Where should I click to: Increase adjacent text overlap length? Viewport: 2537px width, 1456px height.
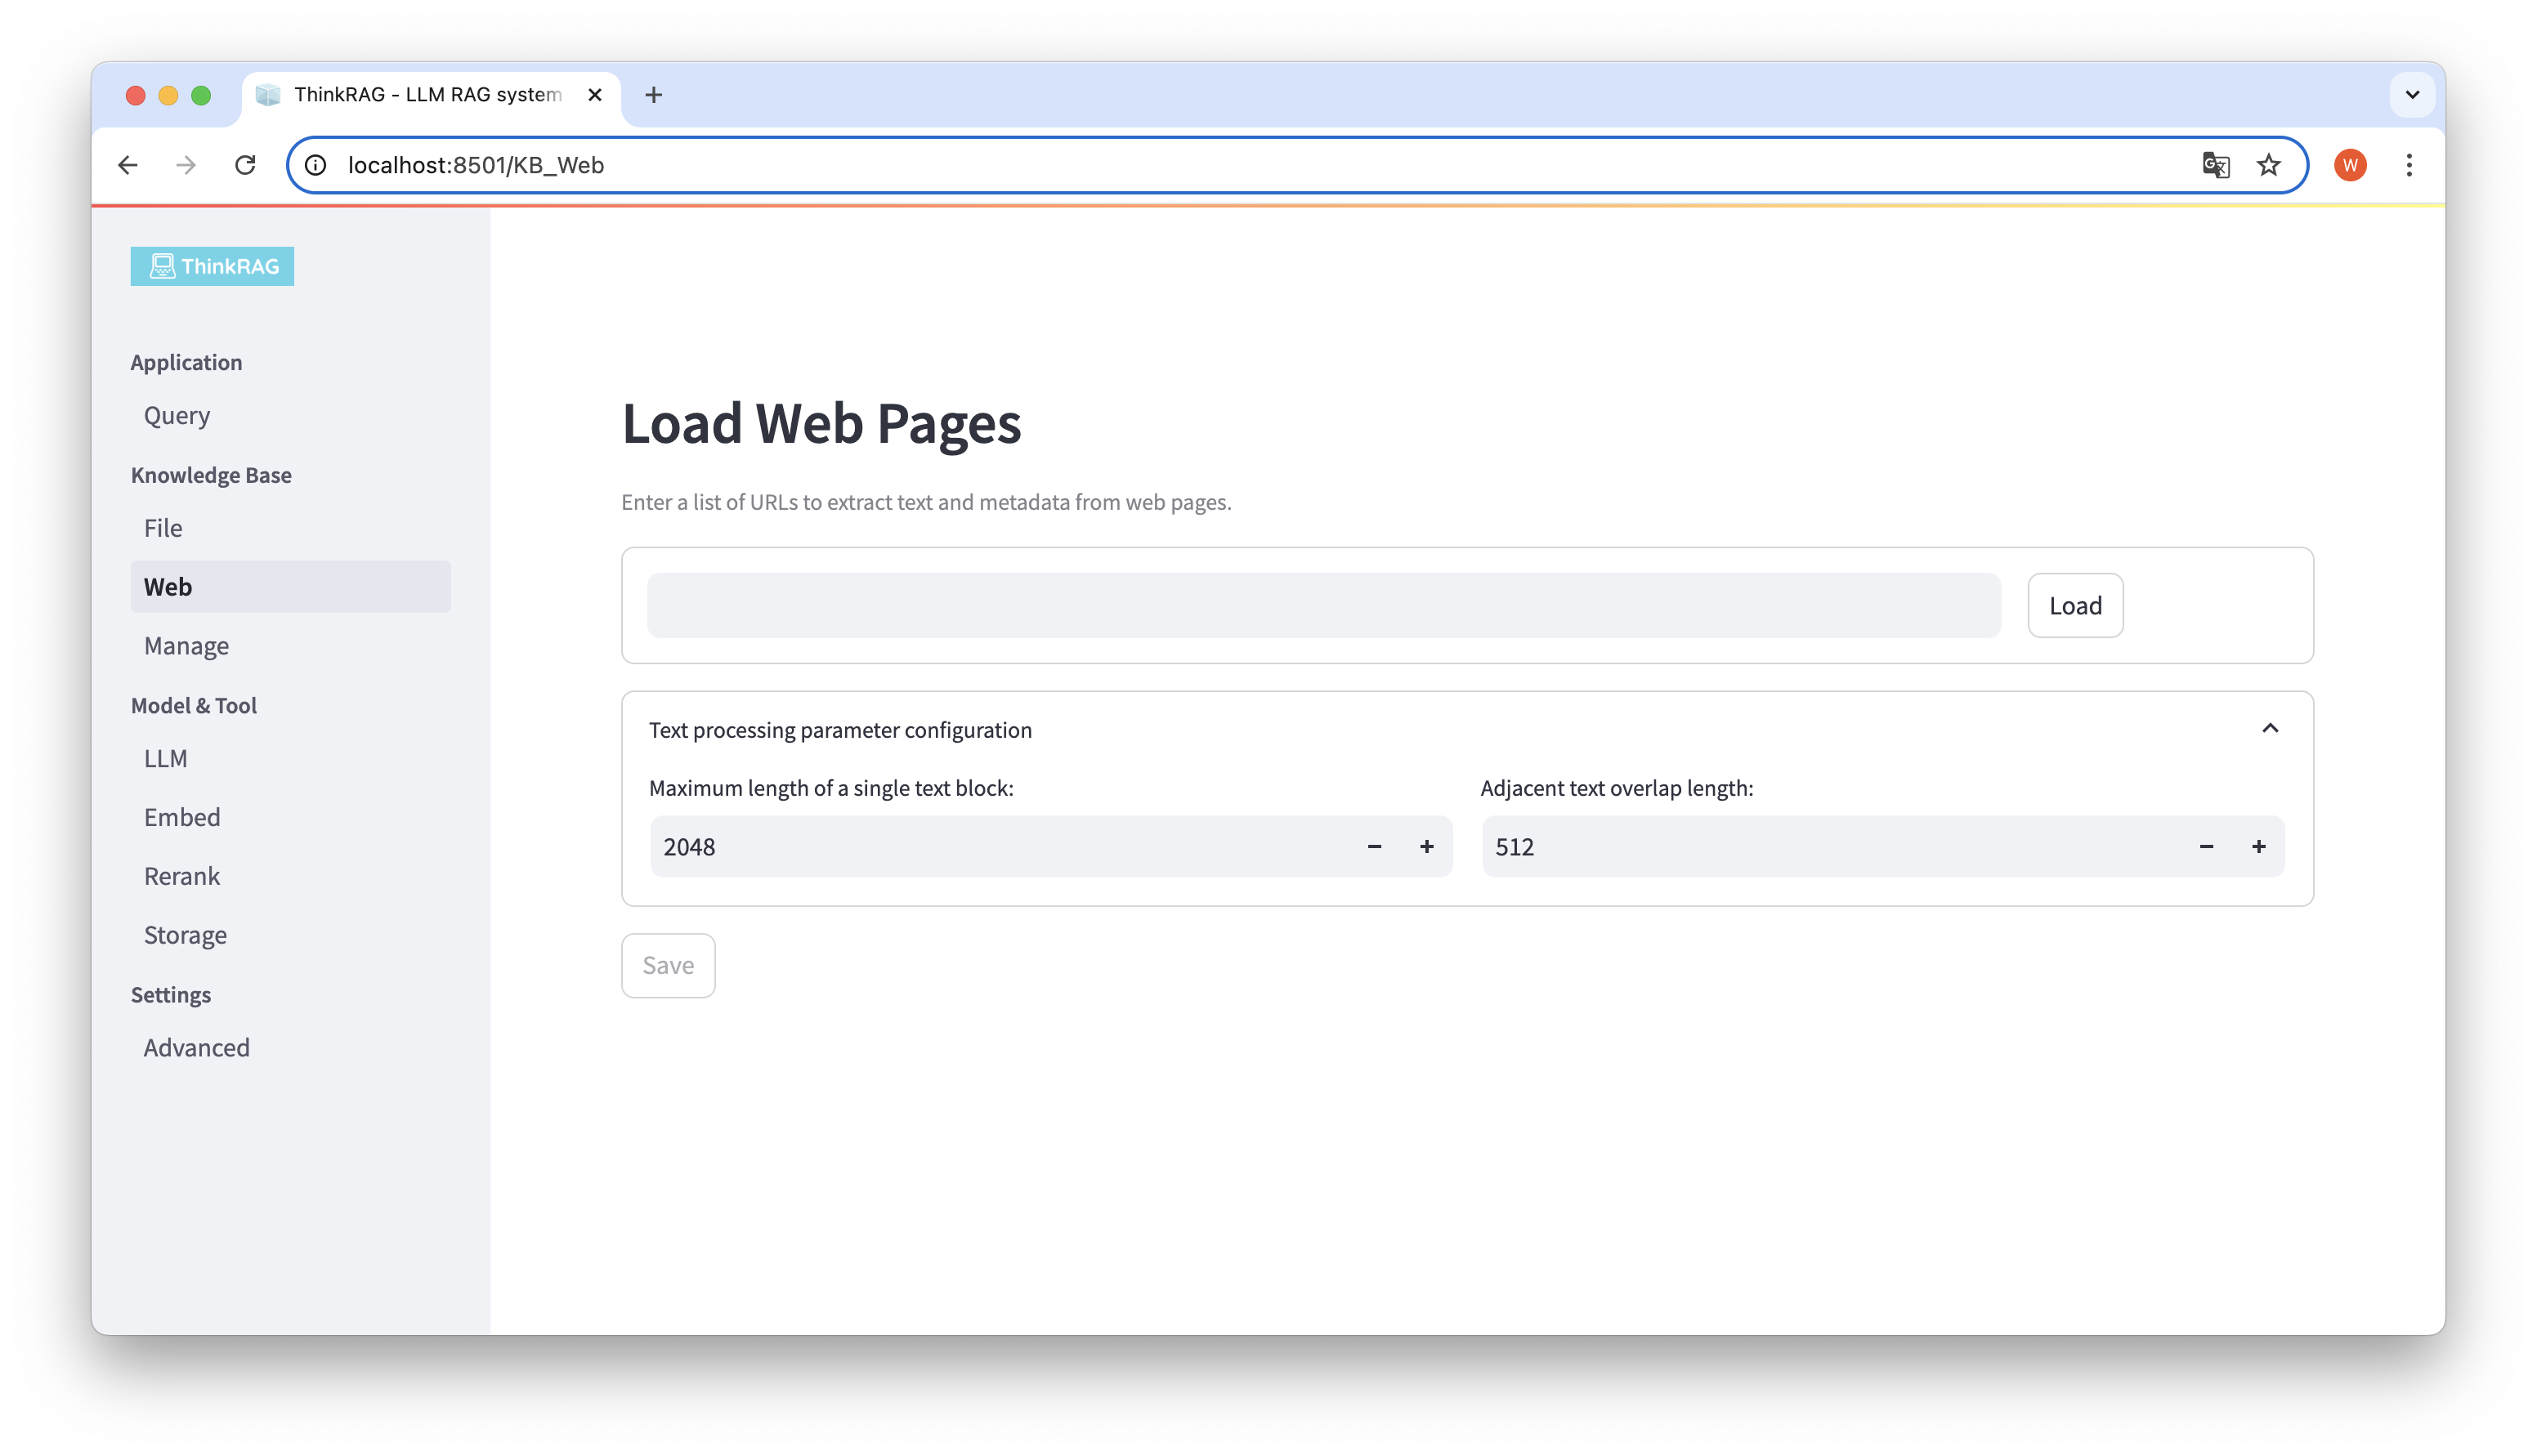[x=2258, y=846]
